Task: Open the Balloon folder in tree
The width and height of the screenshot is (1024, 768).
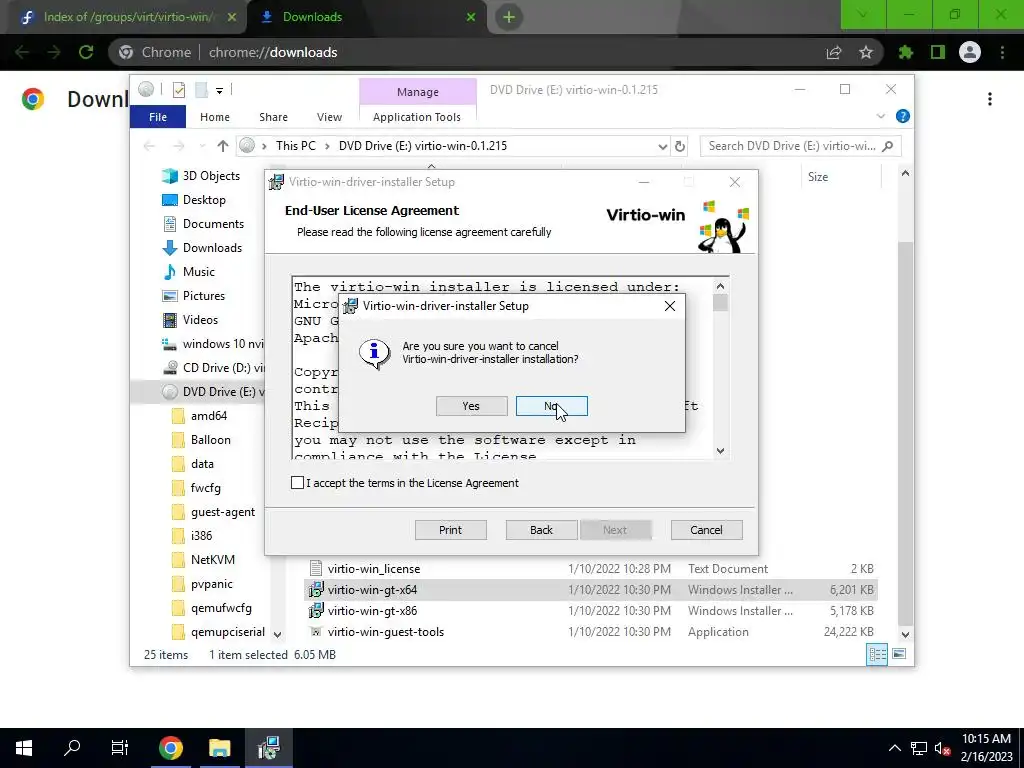Action: coord(201,440)
